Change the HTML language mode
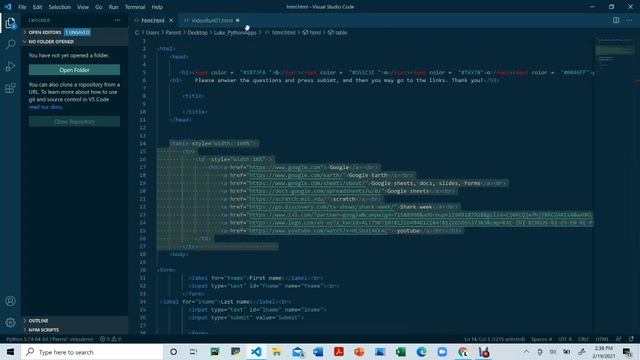This screenshot has width=640, height=360. (602, 339)
